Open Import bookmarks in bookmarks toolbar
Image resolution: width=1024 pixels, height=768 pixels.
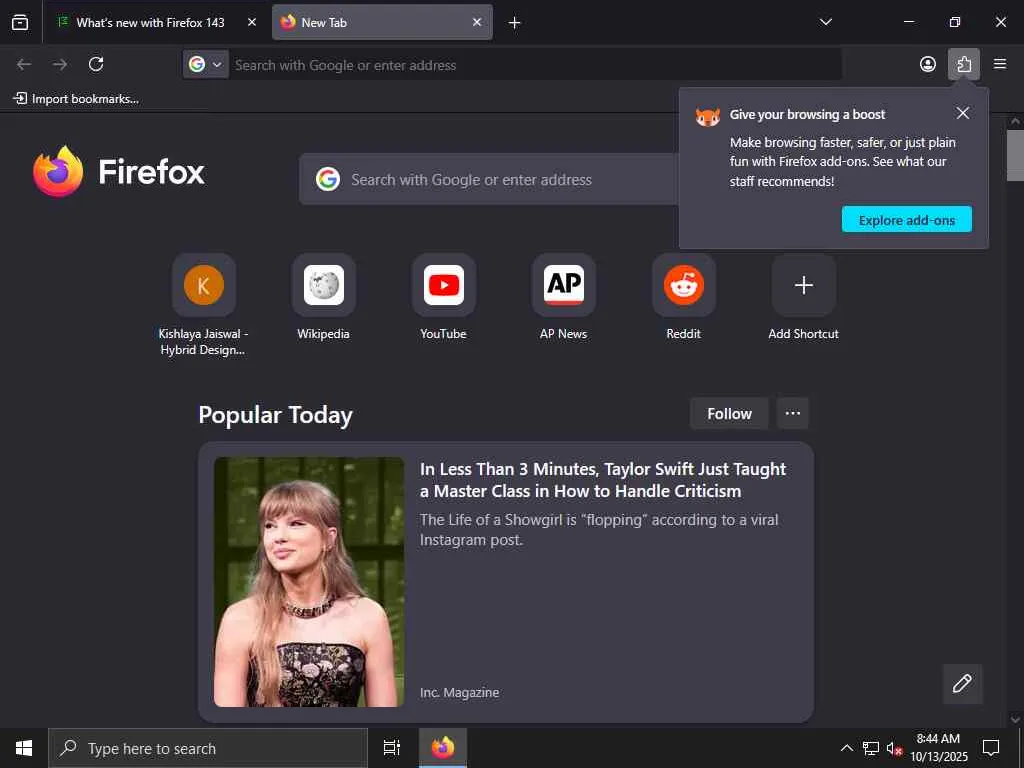(76, 99)
